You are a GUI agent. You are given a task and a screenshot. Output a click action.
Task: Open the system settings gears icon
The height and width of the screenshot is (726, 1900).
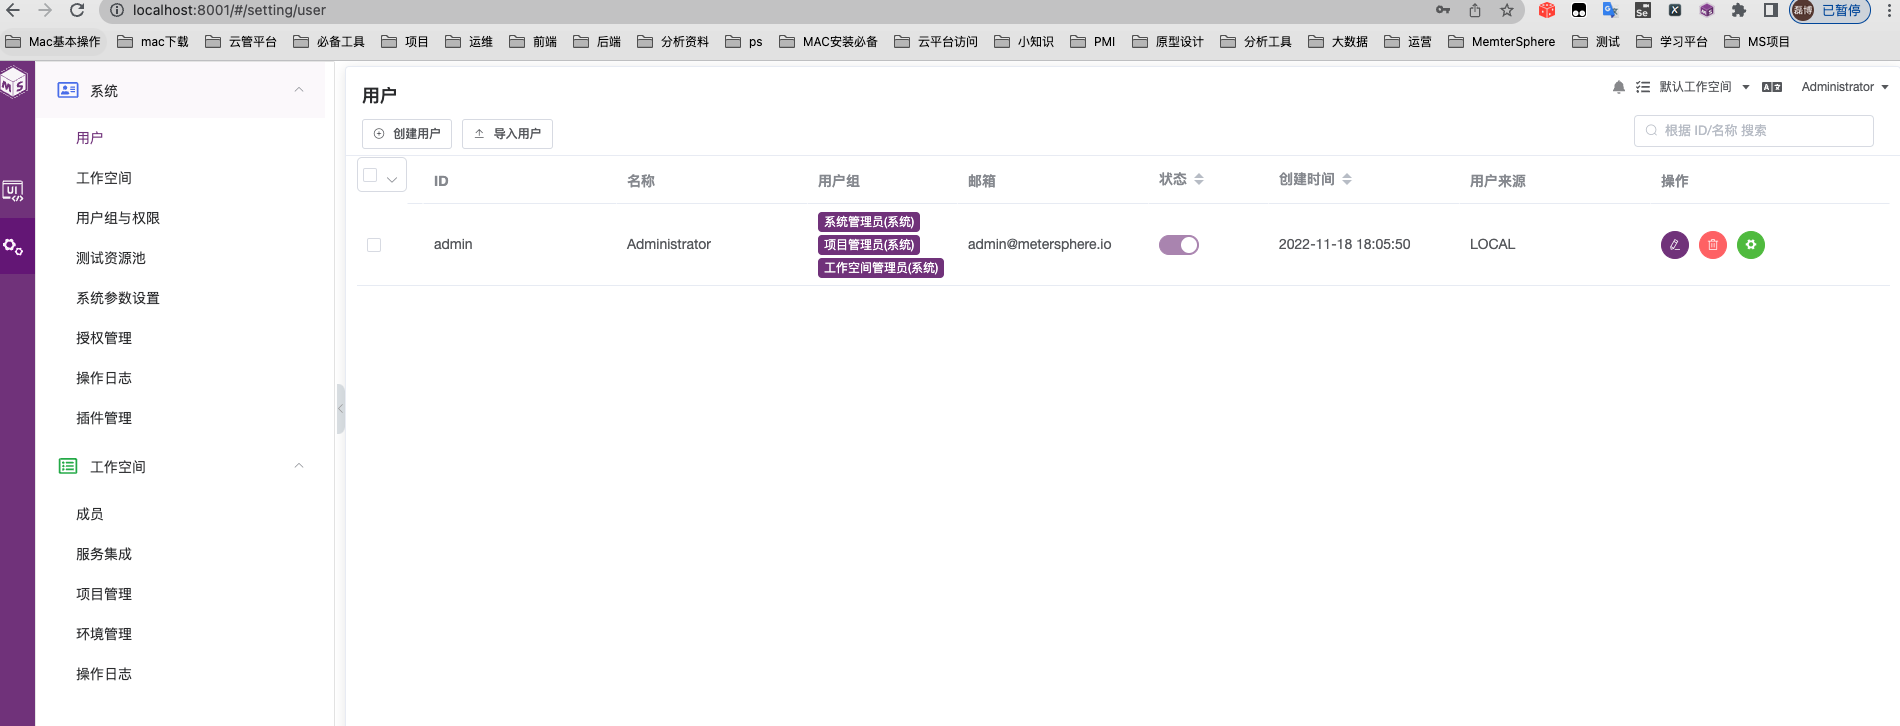(13, 246)
